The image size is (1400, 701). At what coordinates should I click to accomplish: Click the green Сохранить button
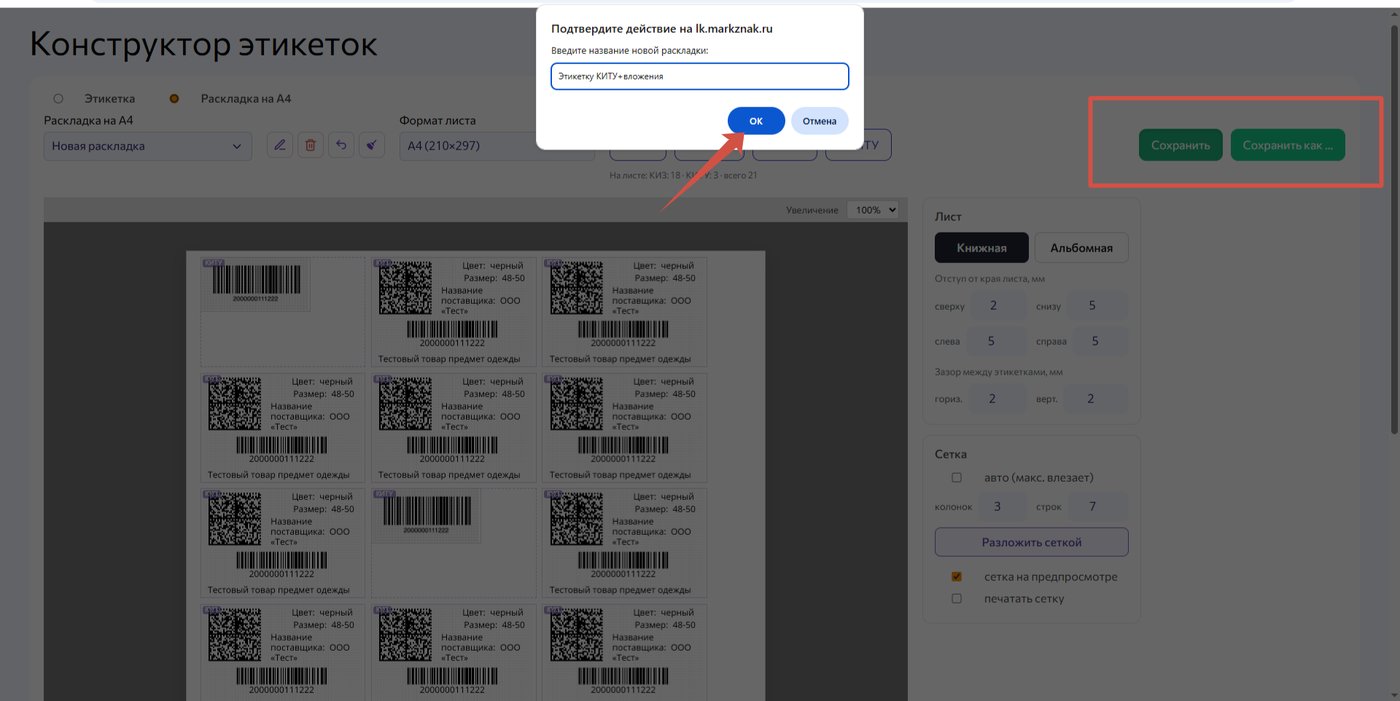point(1180,145)
